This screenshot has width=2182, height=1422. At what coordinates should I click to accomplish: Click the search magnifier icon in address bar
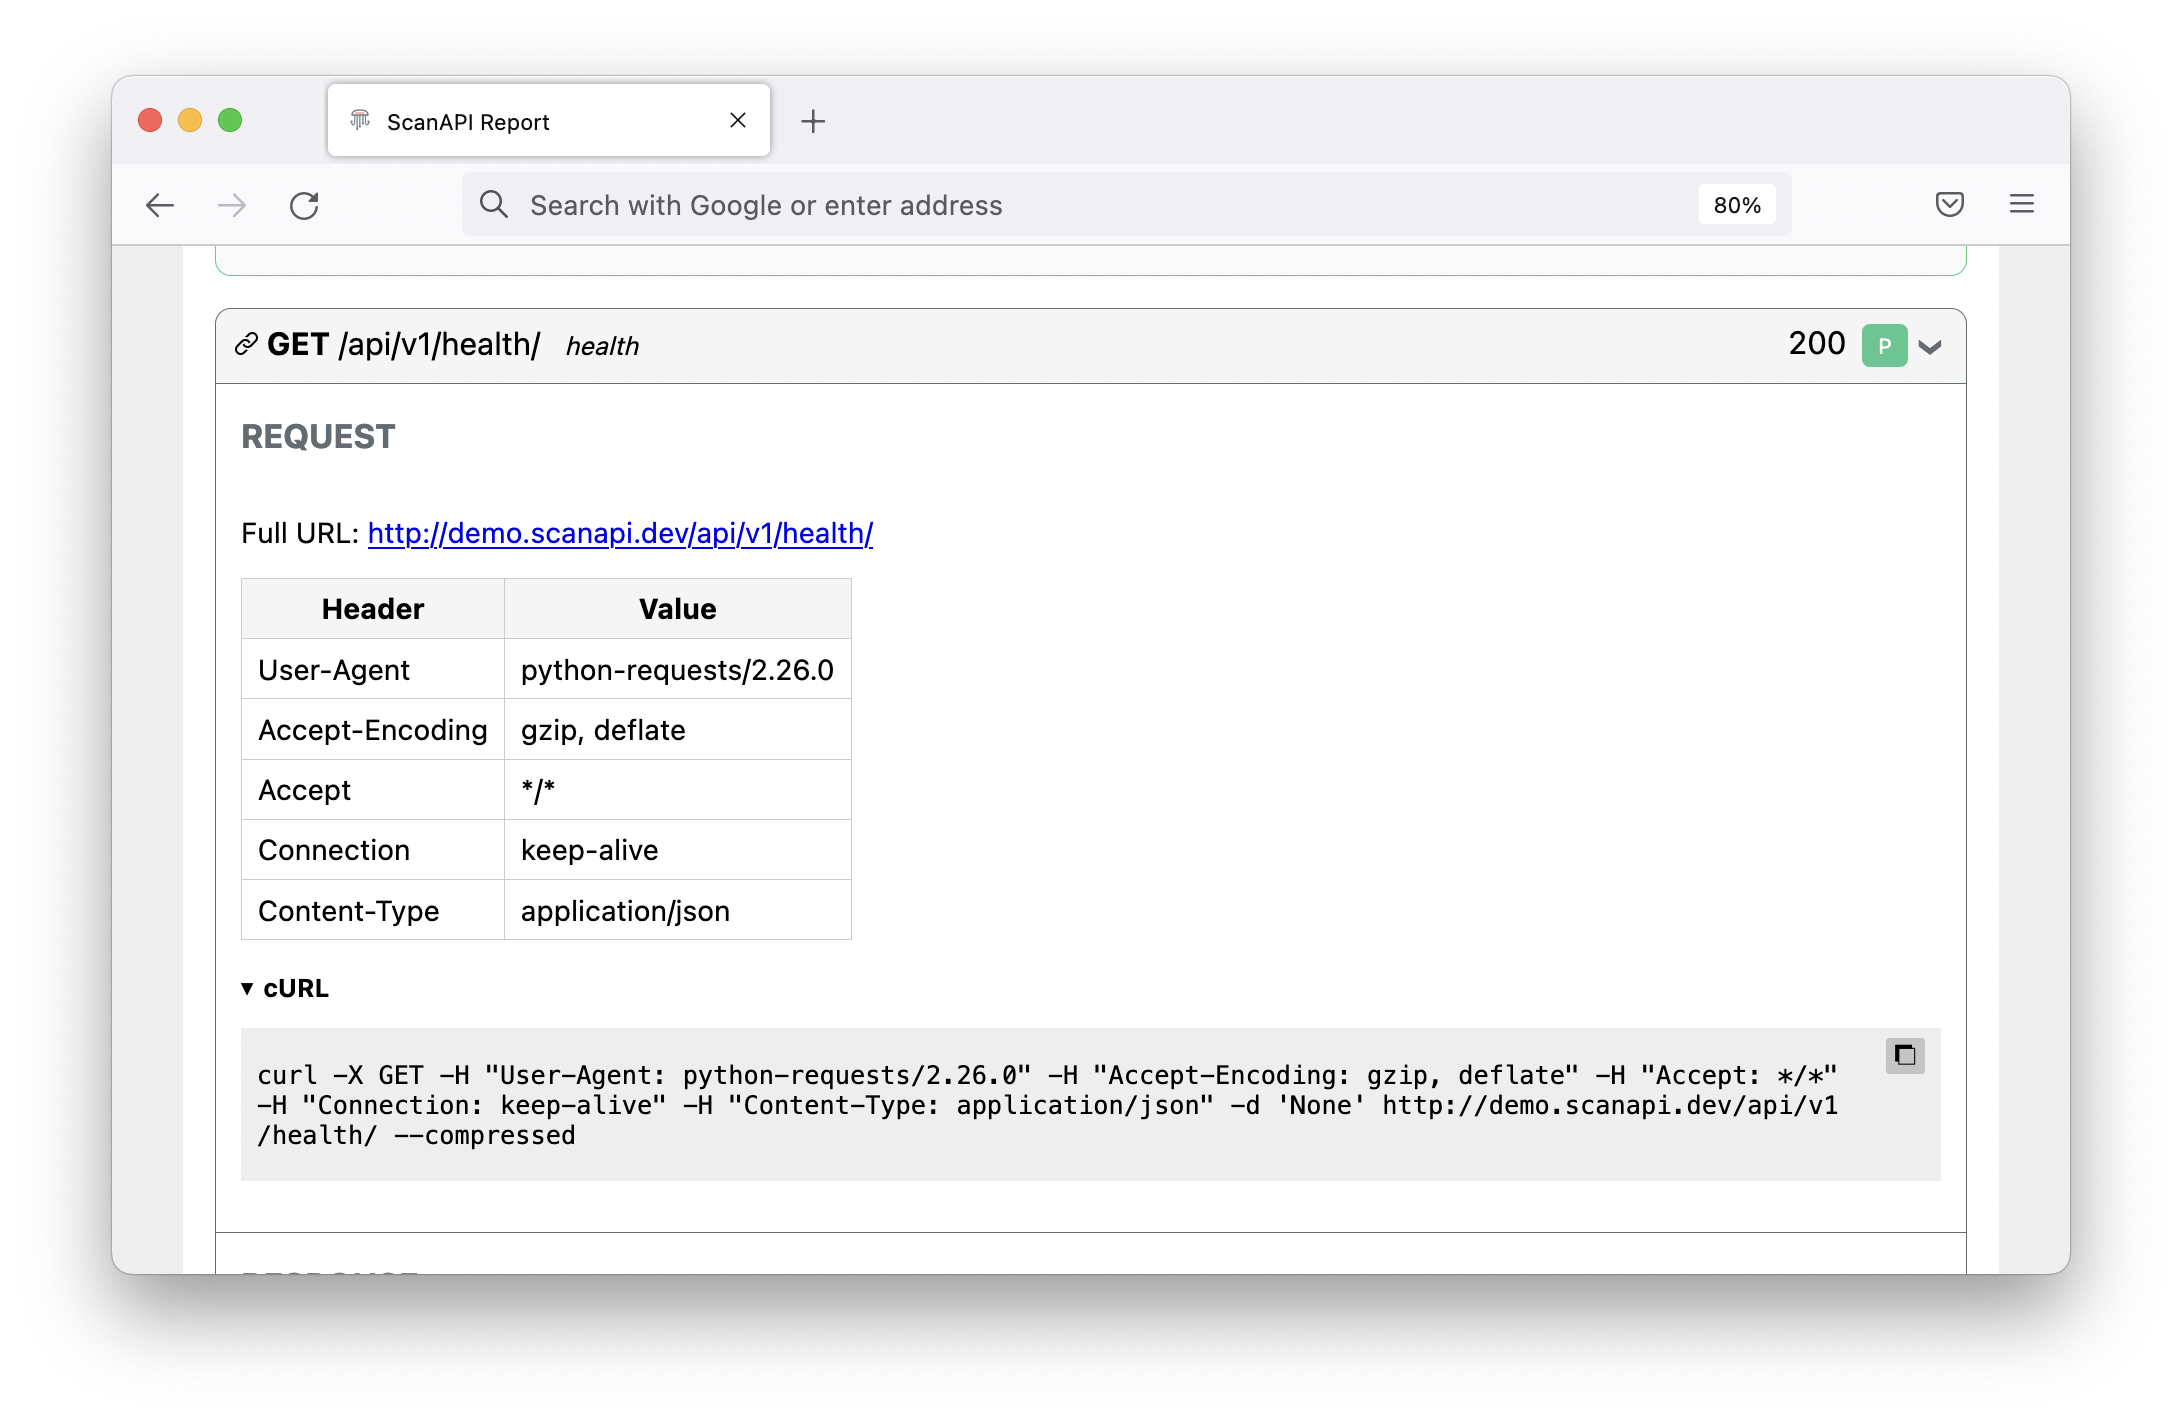pos(493,205)
